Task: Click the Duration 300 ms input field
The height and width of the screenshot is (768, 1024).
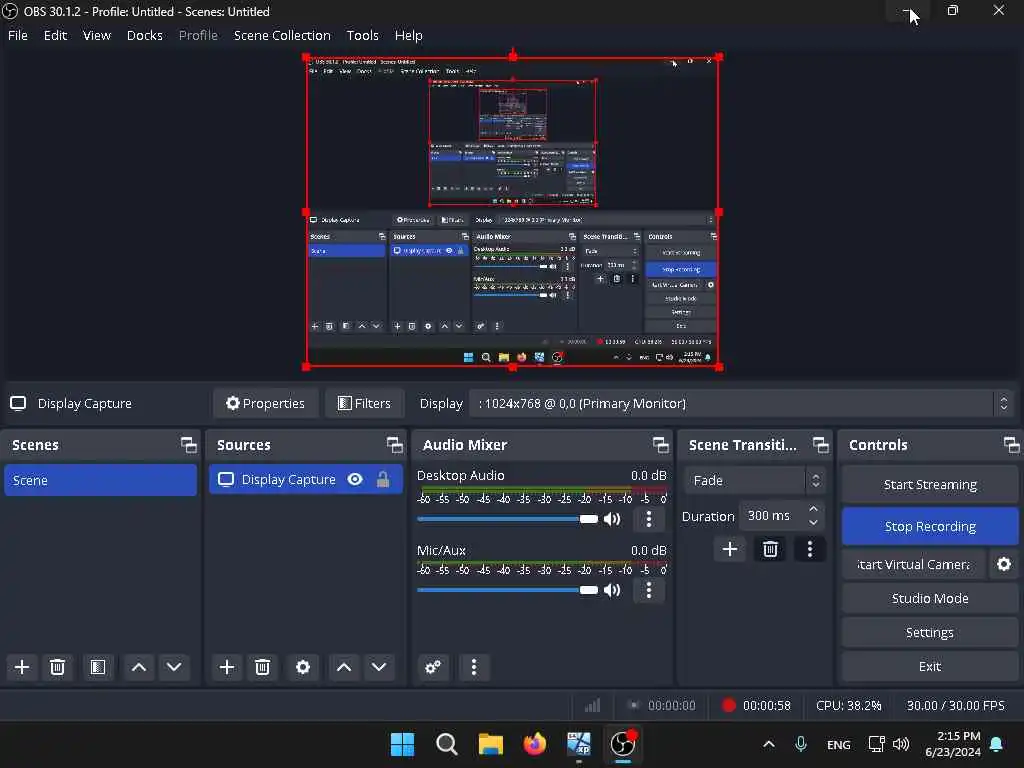Action: [x=773, y=516]
